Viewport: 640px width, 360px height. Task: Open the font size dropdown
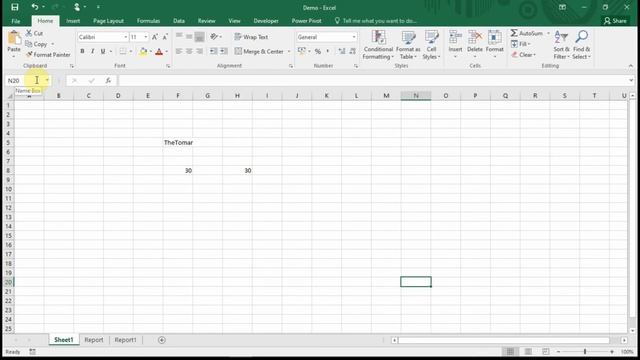(146, 37)
